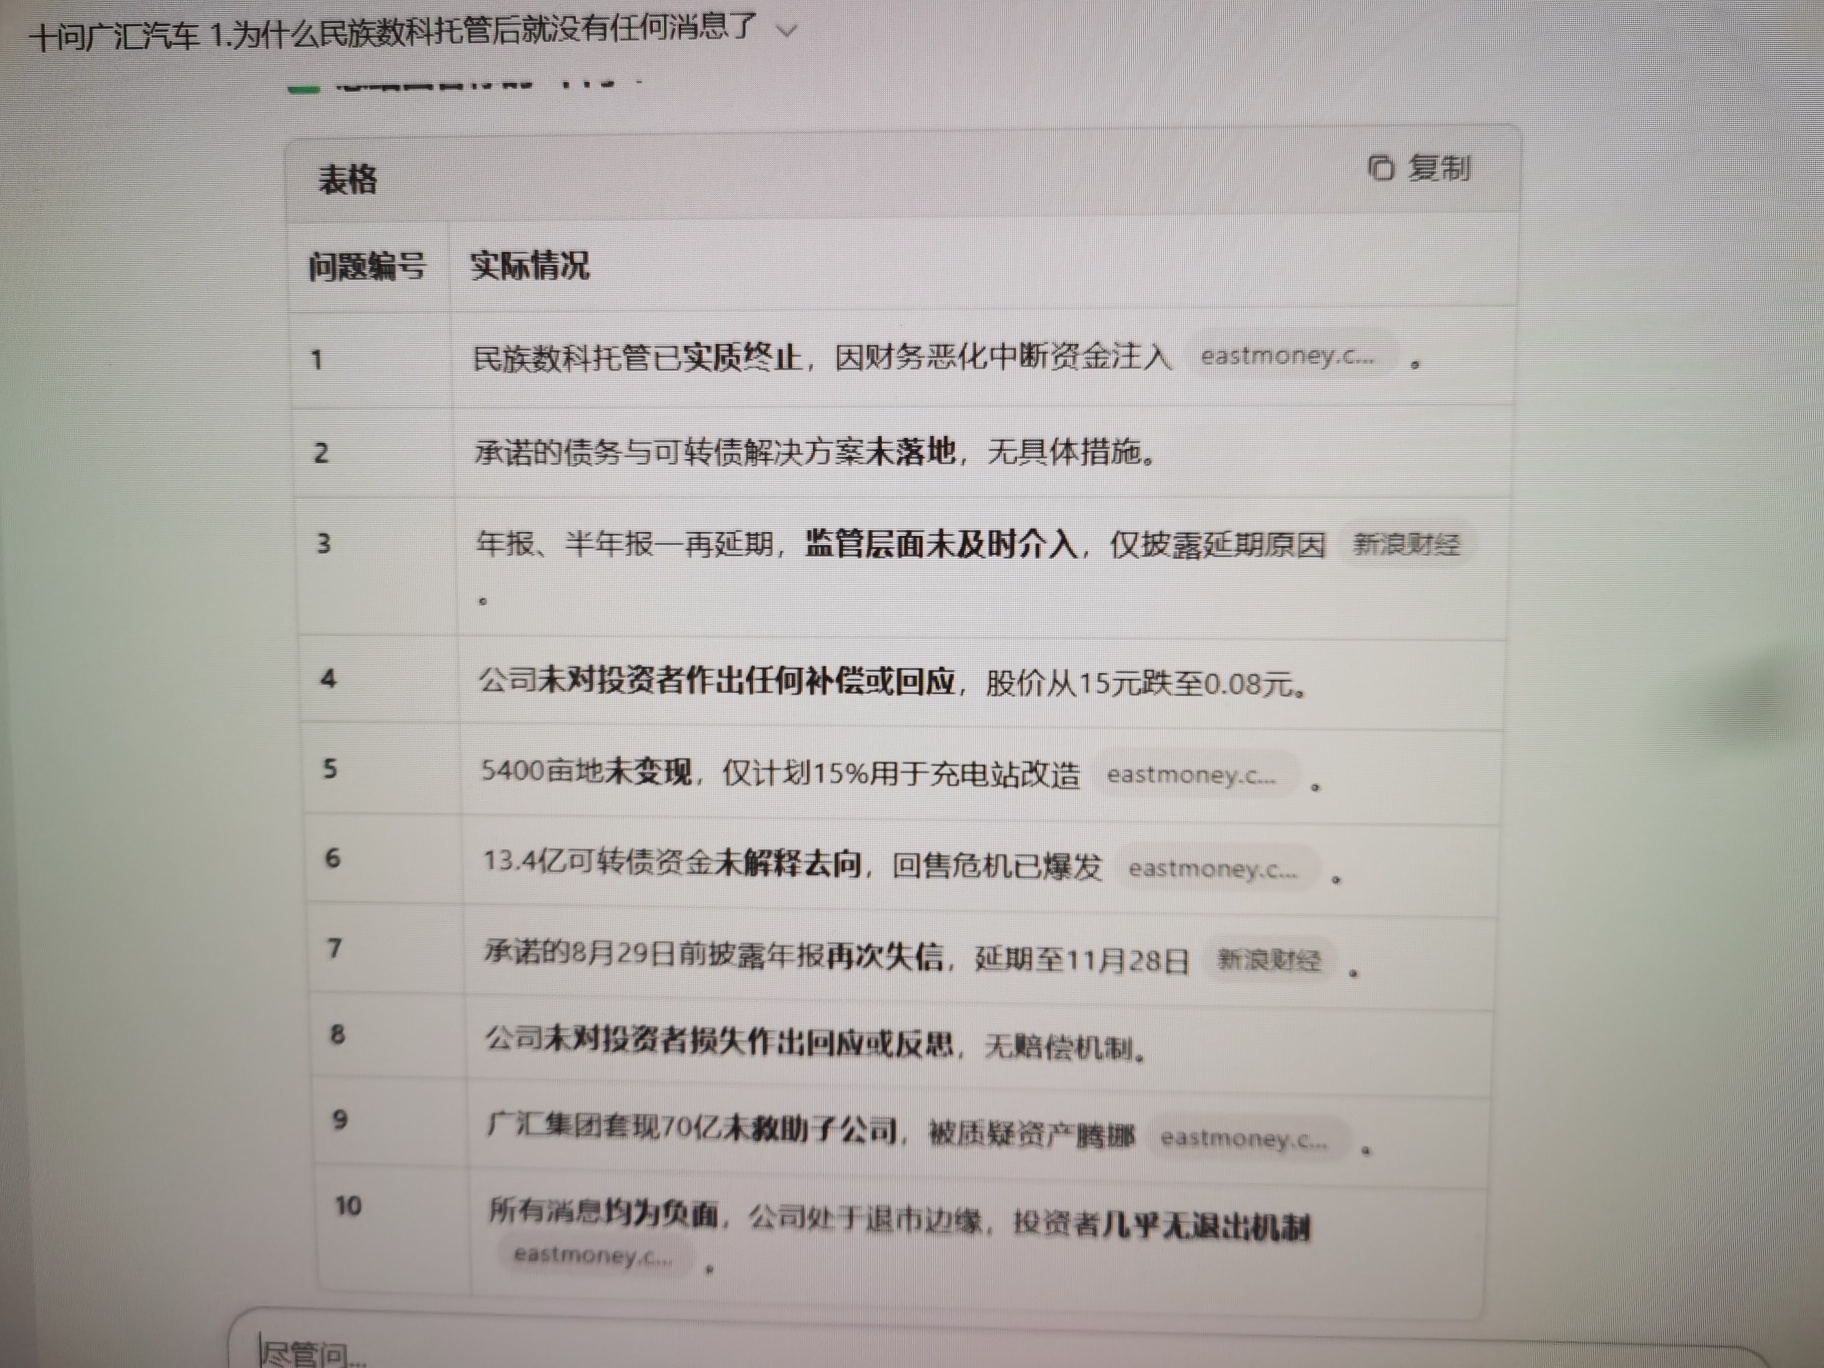Click text 投资者几乎无退出机制 in row 10
Viewport: 1824px width, 1368px height.
1162,1225
